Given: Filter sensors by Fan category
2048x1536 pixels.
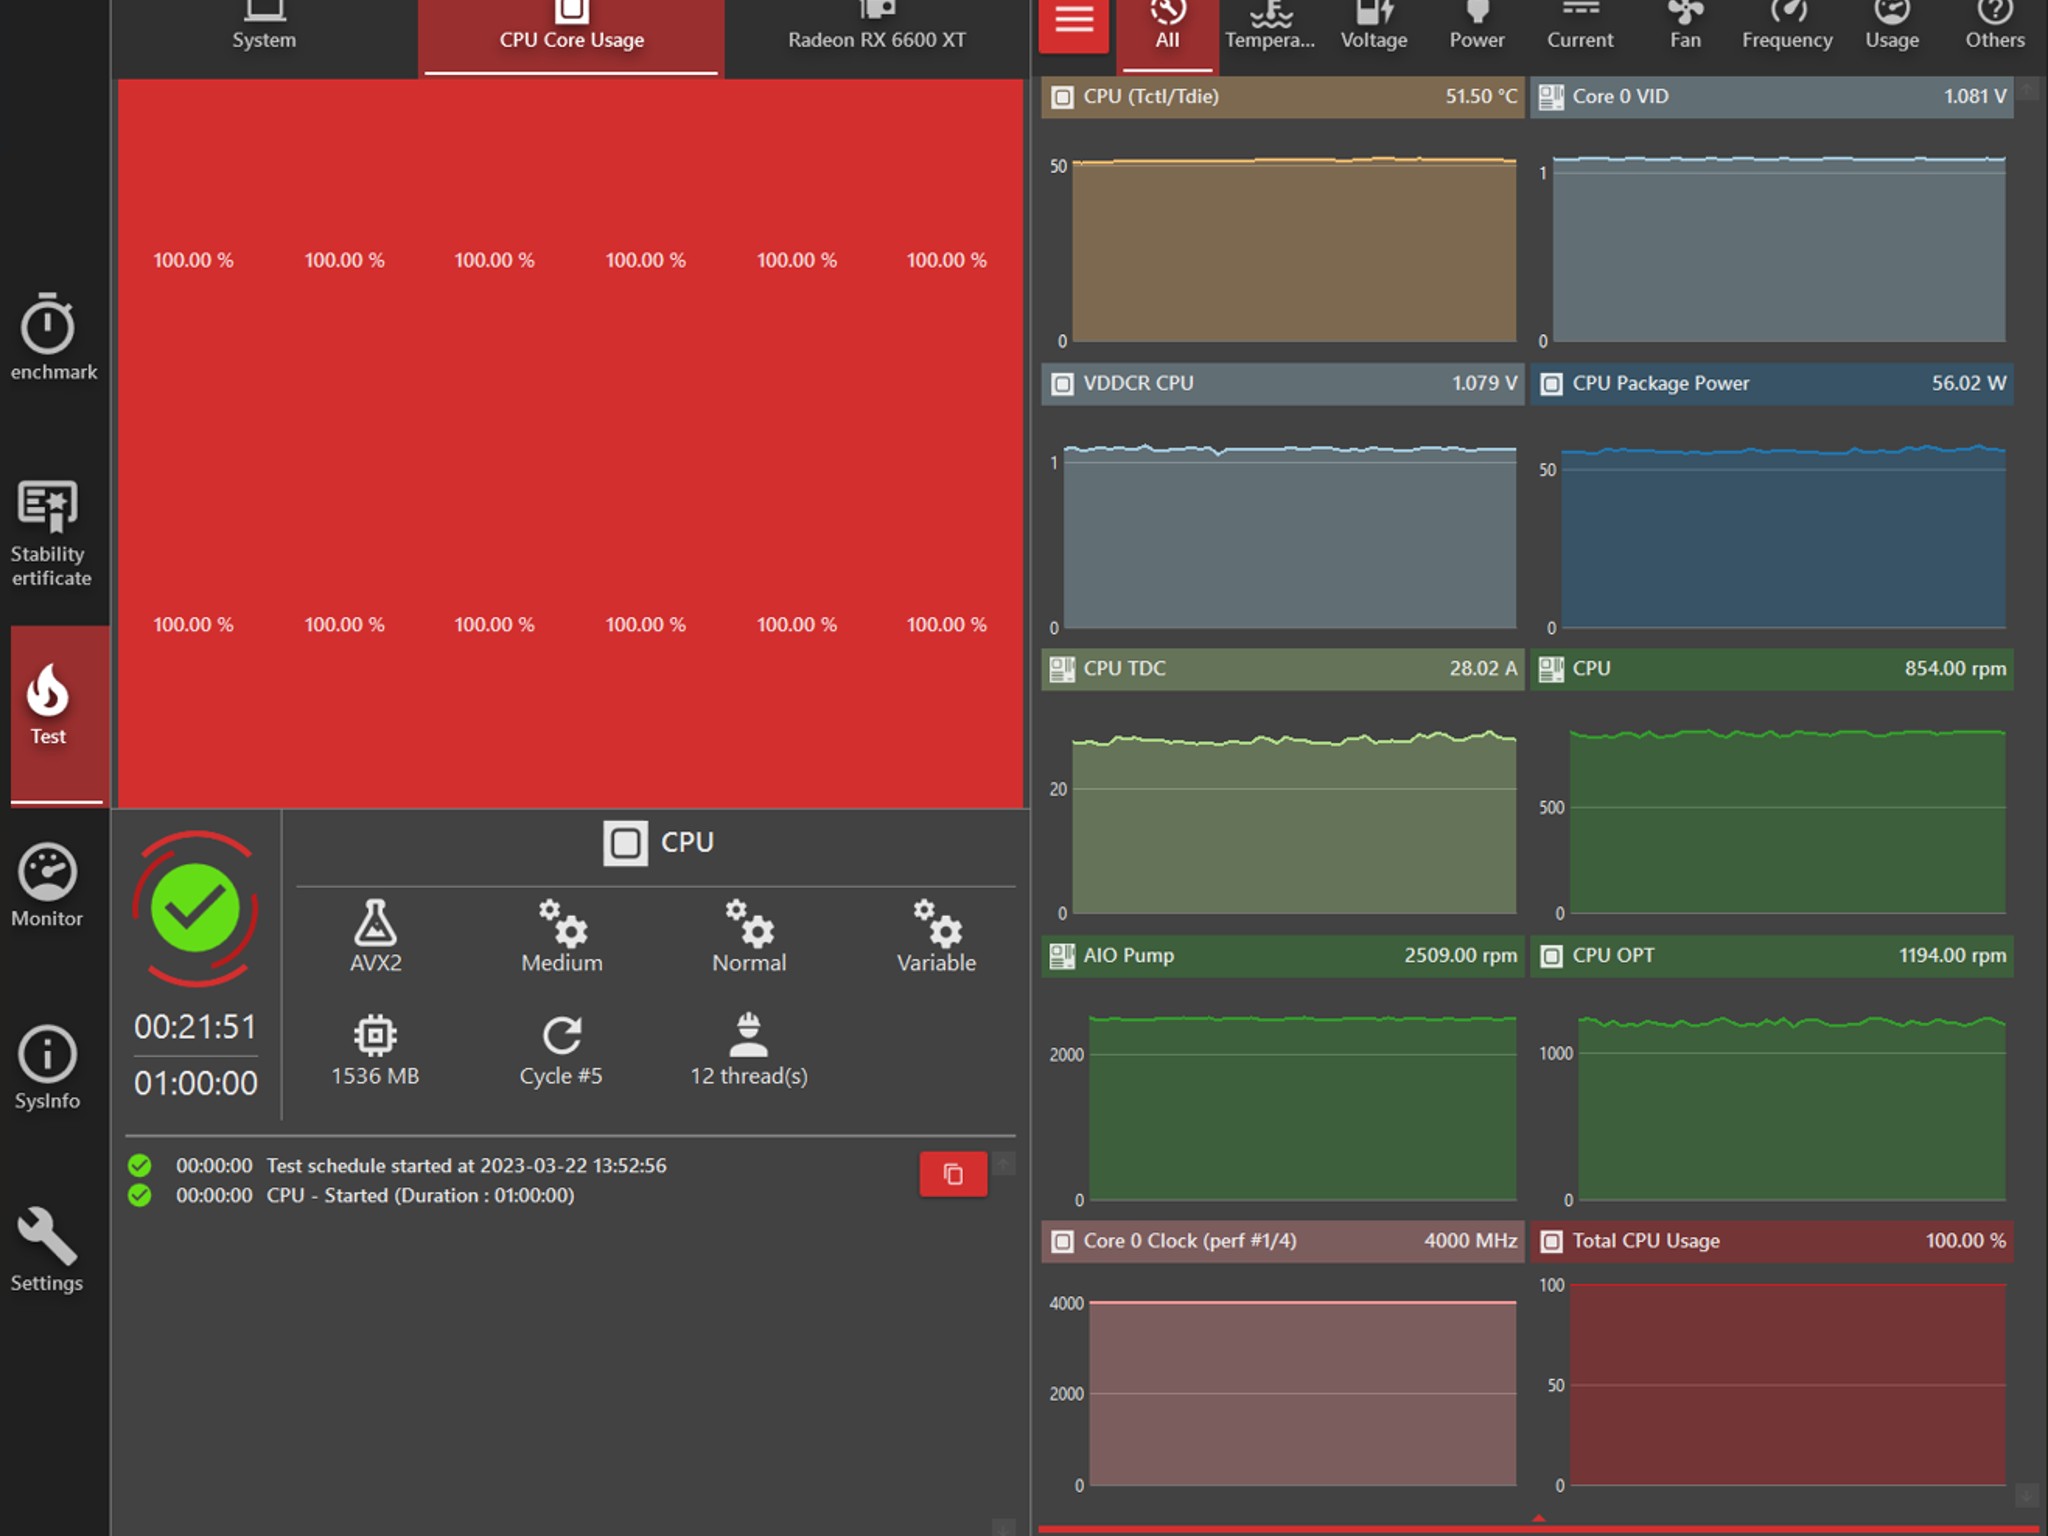Looking at the screenshot, I should [1684, 28].
